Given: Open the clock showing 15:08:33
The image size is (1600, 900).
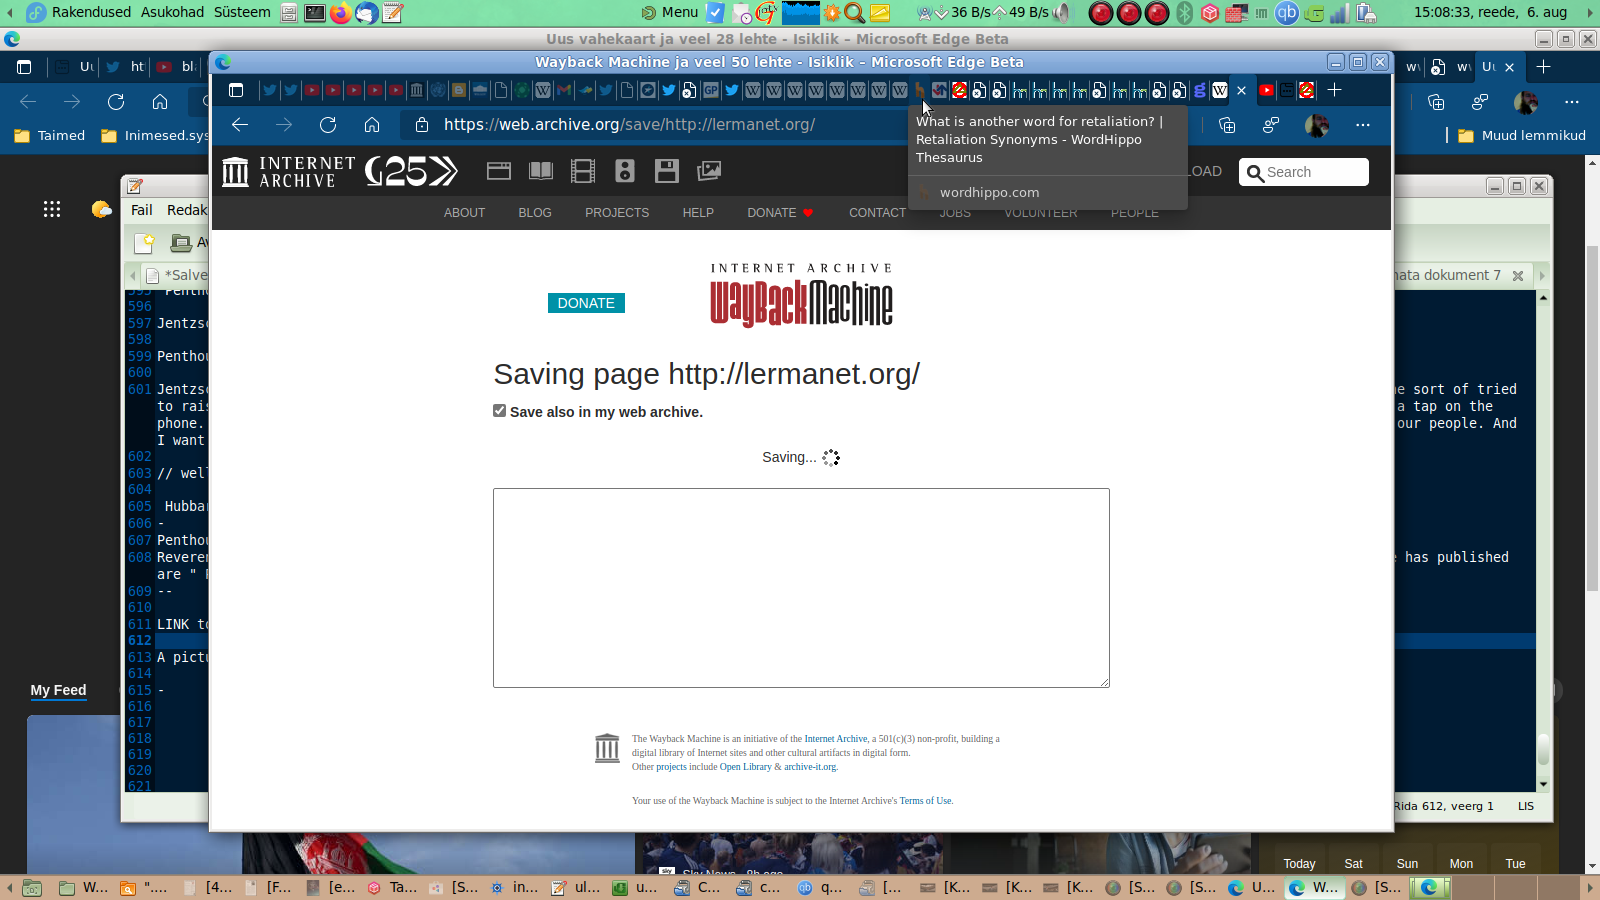Looking at the screenshot, I should [x=1490, y=12].
